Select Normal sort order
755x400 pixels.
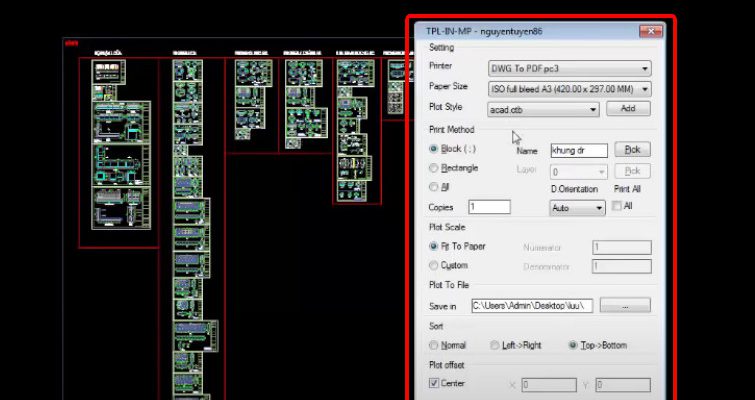coord(434,345)
